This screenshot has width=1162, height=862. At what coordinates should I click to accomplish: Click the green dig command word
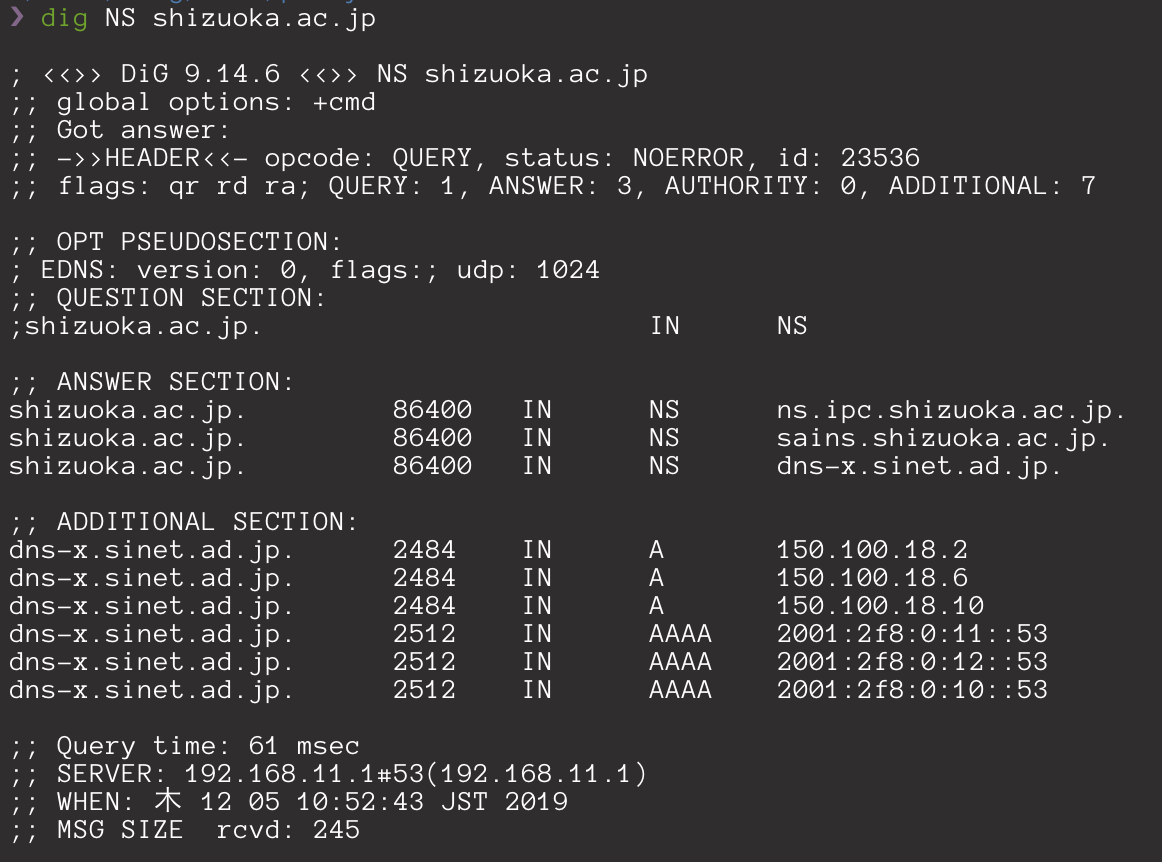click(x=64, y=19)
